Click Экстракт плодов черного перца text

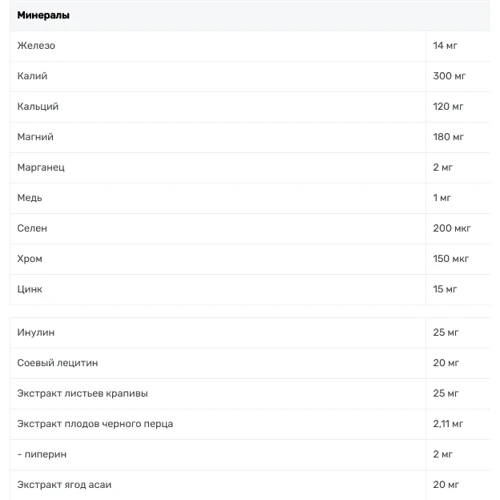pos(95,424)
